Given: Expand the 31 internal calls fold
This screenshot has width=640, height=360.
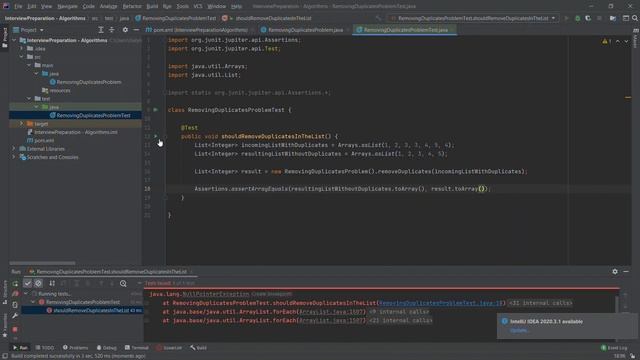Looking at the screenshot, I should click(x=540, y=303).
